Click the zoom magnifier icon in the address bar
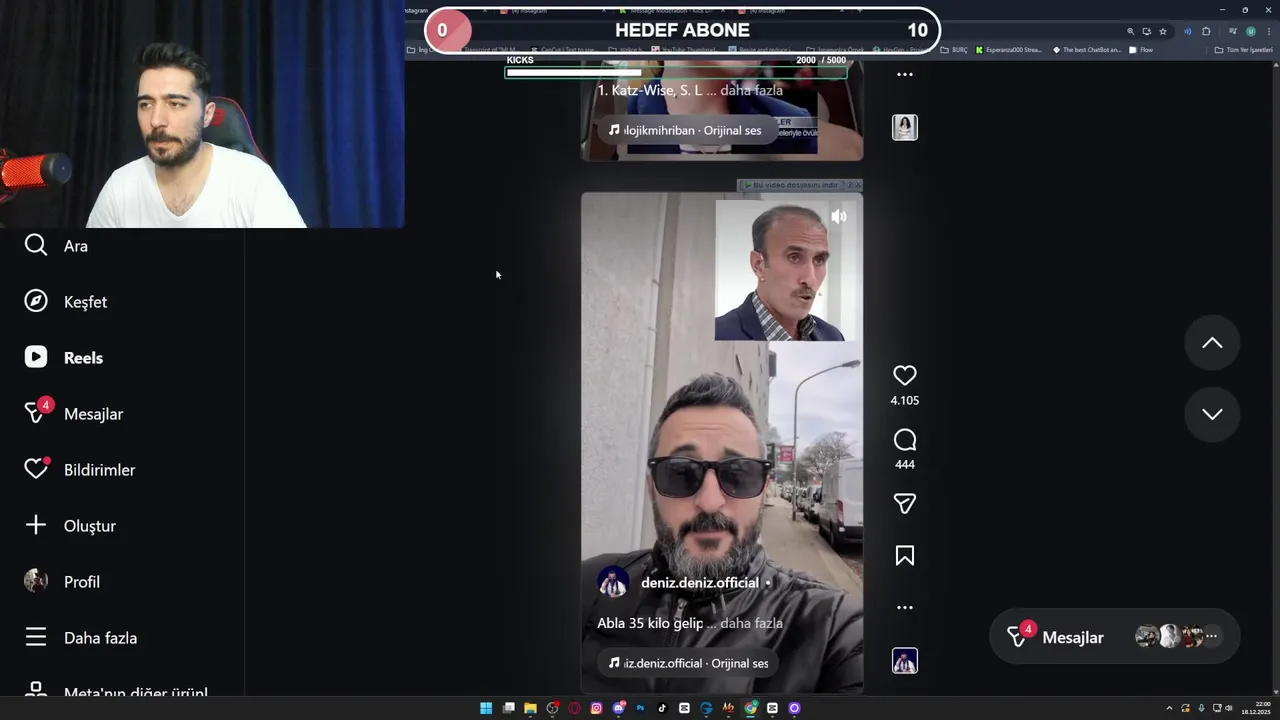This screenshot has height=720, width=1280. pos(1131,31)
